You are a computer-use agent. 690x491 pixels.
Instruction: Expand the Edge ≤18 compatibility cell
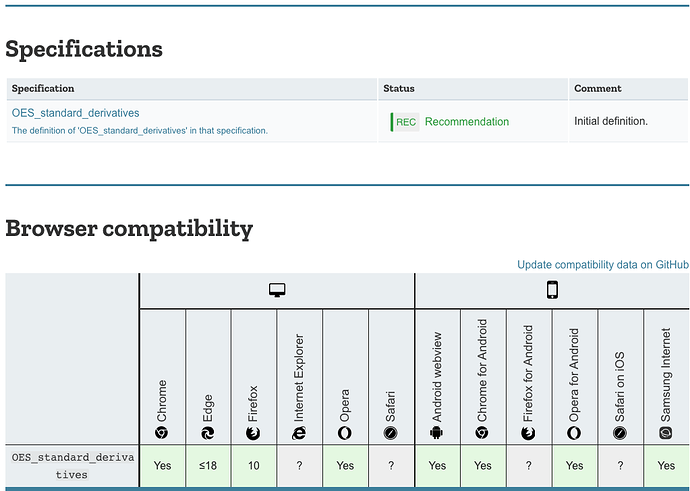click(208, 465)
